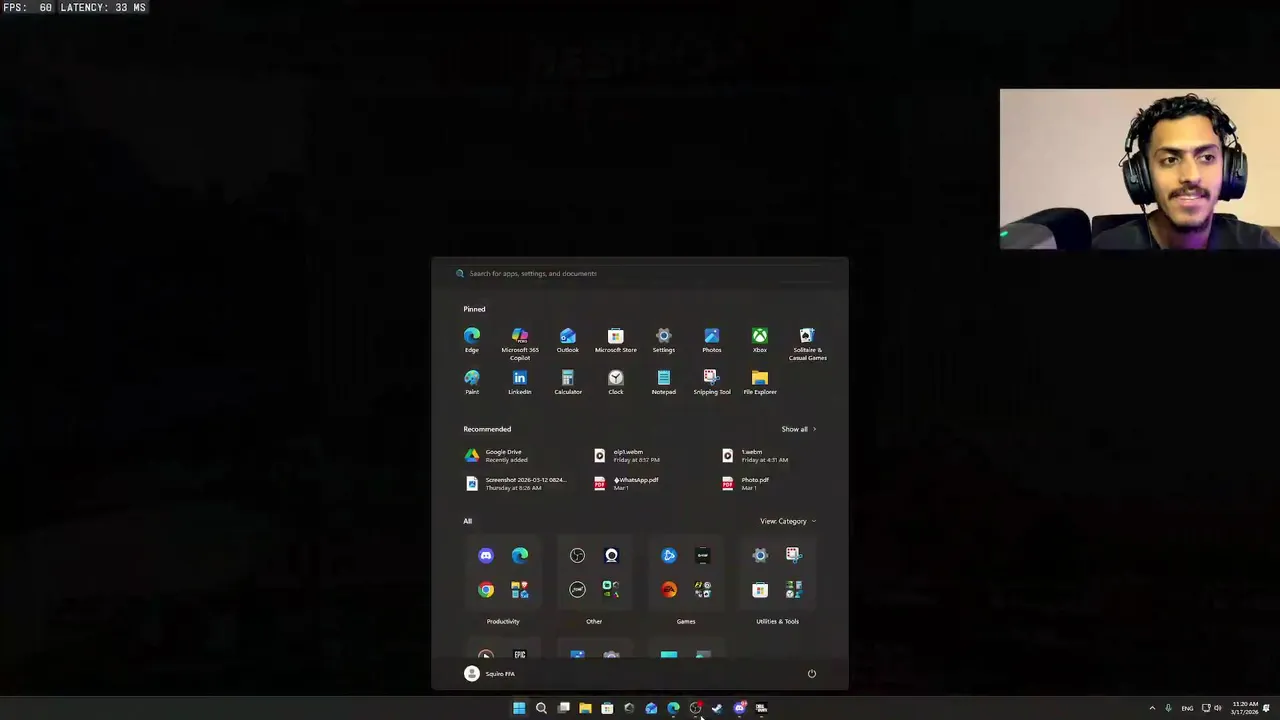Open Microsoft Store in Utilities & Tools category
This screenshot has width=1280, height=720.
pos(760,590)
